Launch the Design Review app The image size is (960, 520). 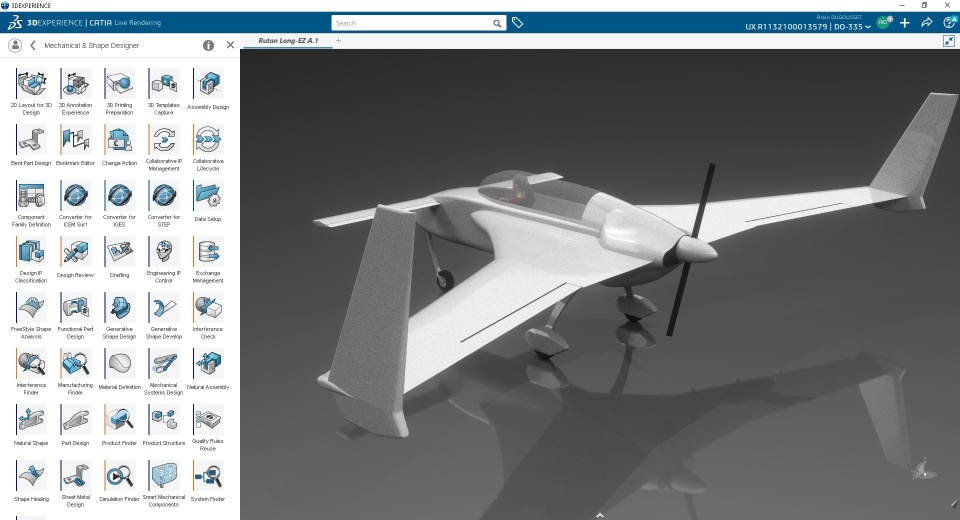pyautogui.click(x=75, y=252)
